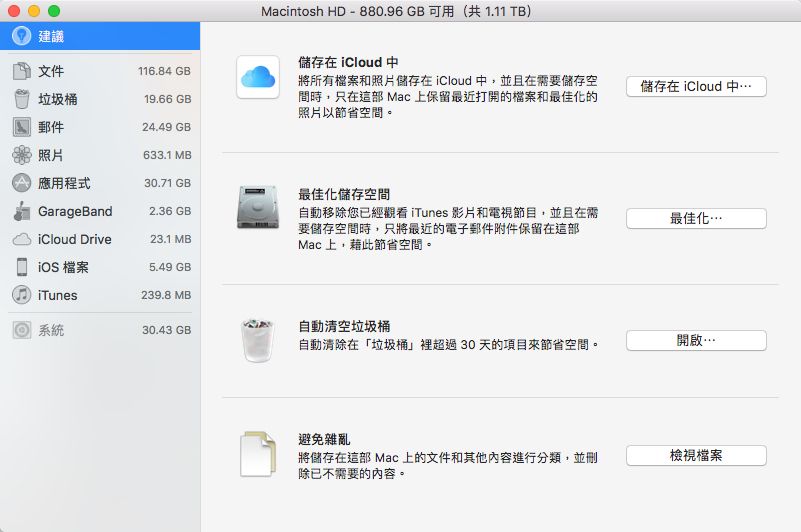Click the 郵件 mail stamp icon
This screenshot has width=801, height=532.
[21, 127]
